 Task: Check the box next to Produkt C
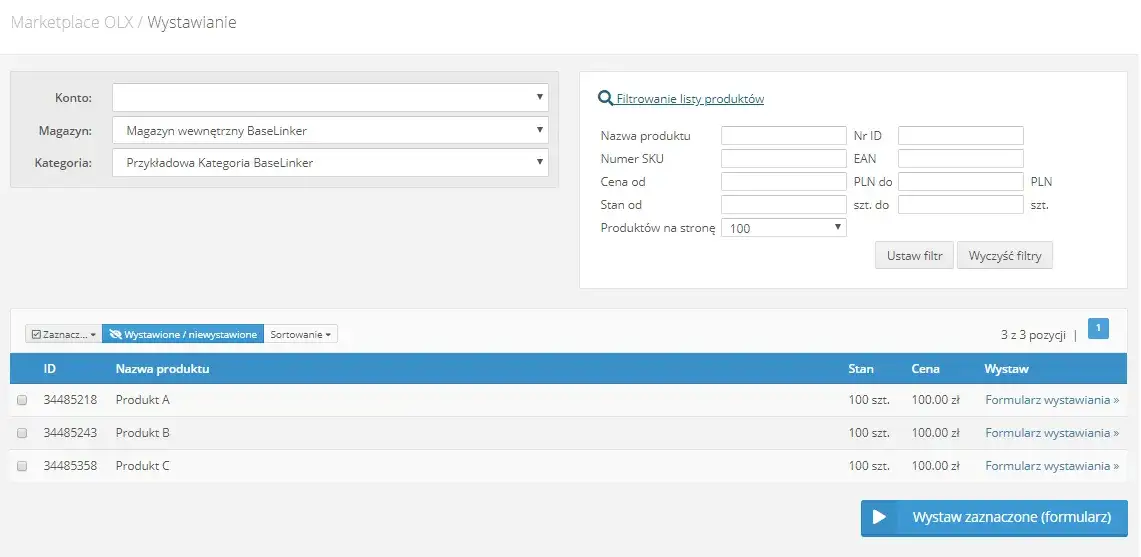[x=22, y=466]
